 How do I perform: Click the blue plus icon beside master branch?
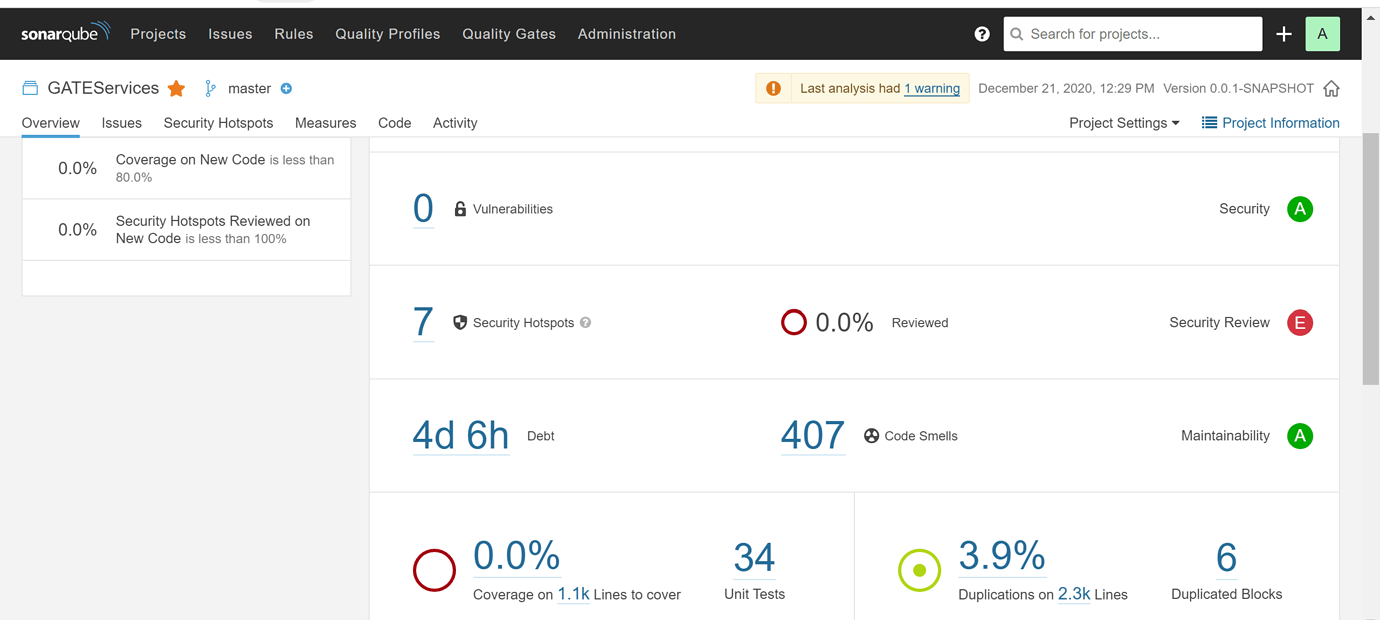click(x=286, y=89)
